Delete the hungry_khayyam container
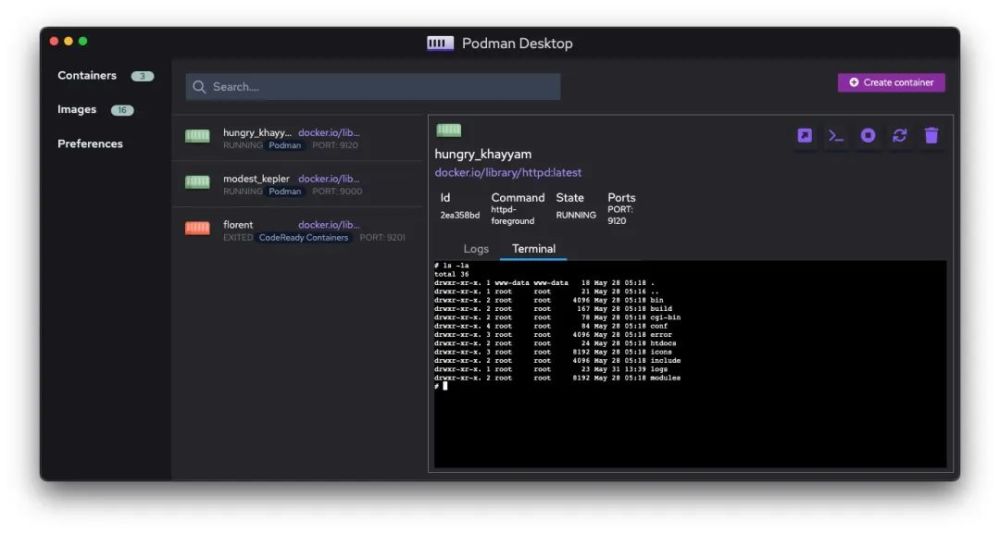Screen dimensions: 1000x534 coord(931,135)
